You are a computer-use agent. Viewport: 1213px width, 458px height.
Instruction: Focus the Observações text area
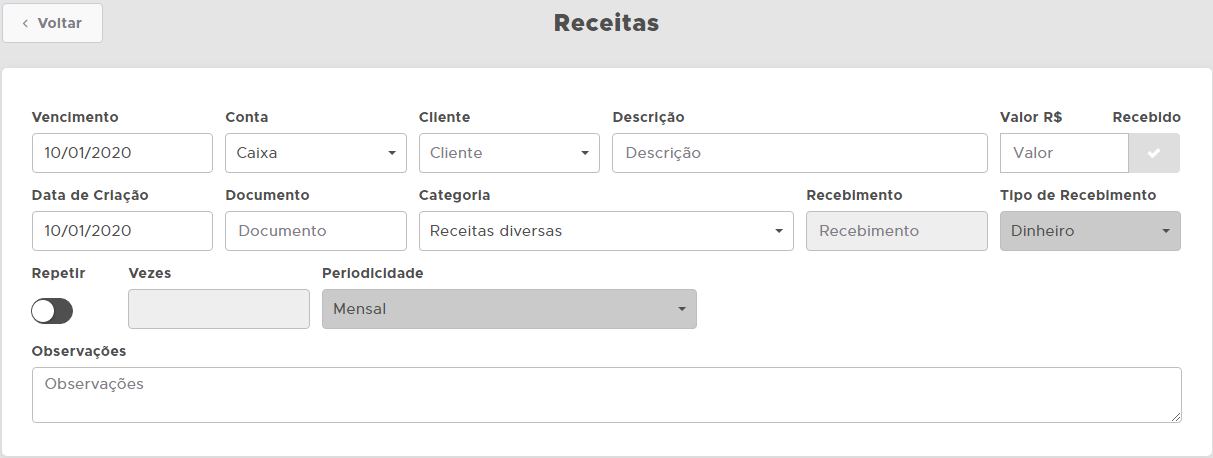point(606,394)
